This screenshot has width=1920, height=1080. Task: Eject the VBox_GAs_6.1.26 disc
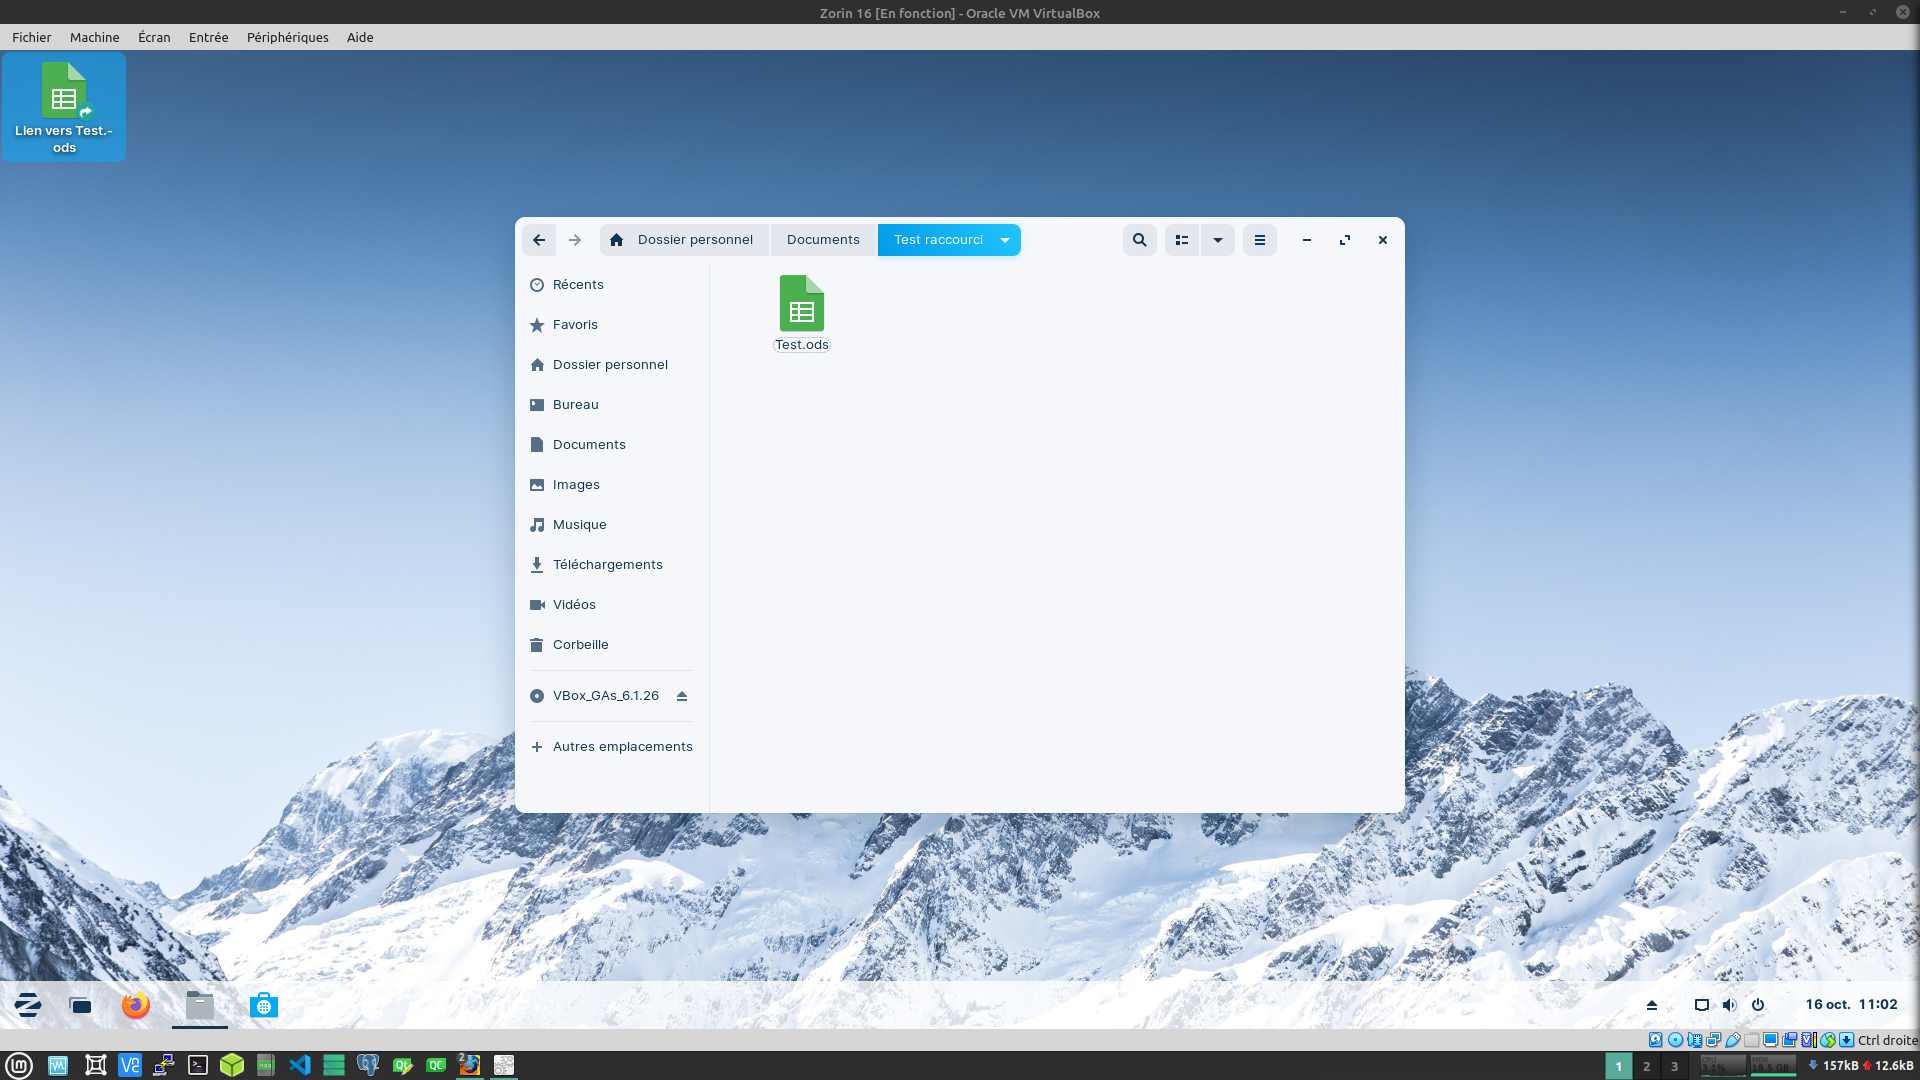point(682,696)
